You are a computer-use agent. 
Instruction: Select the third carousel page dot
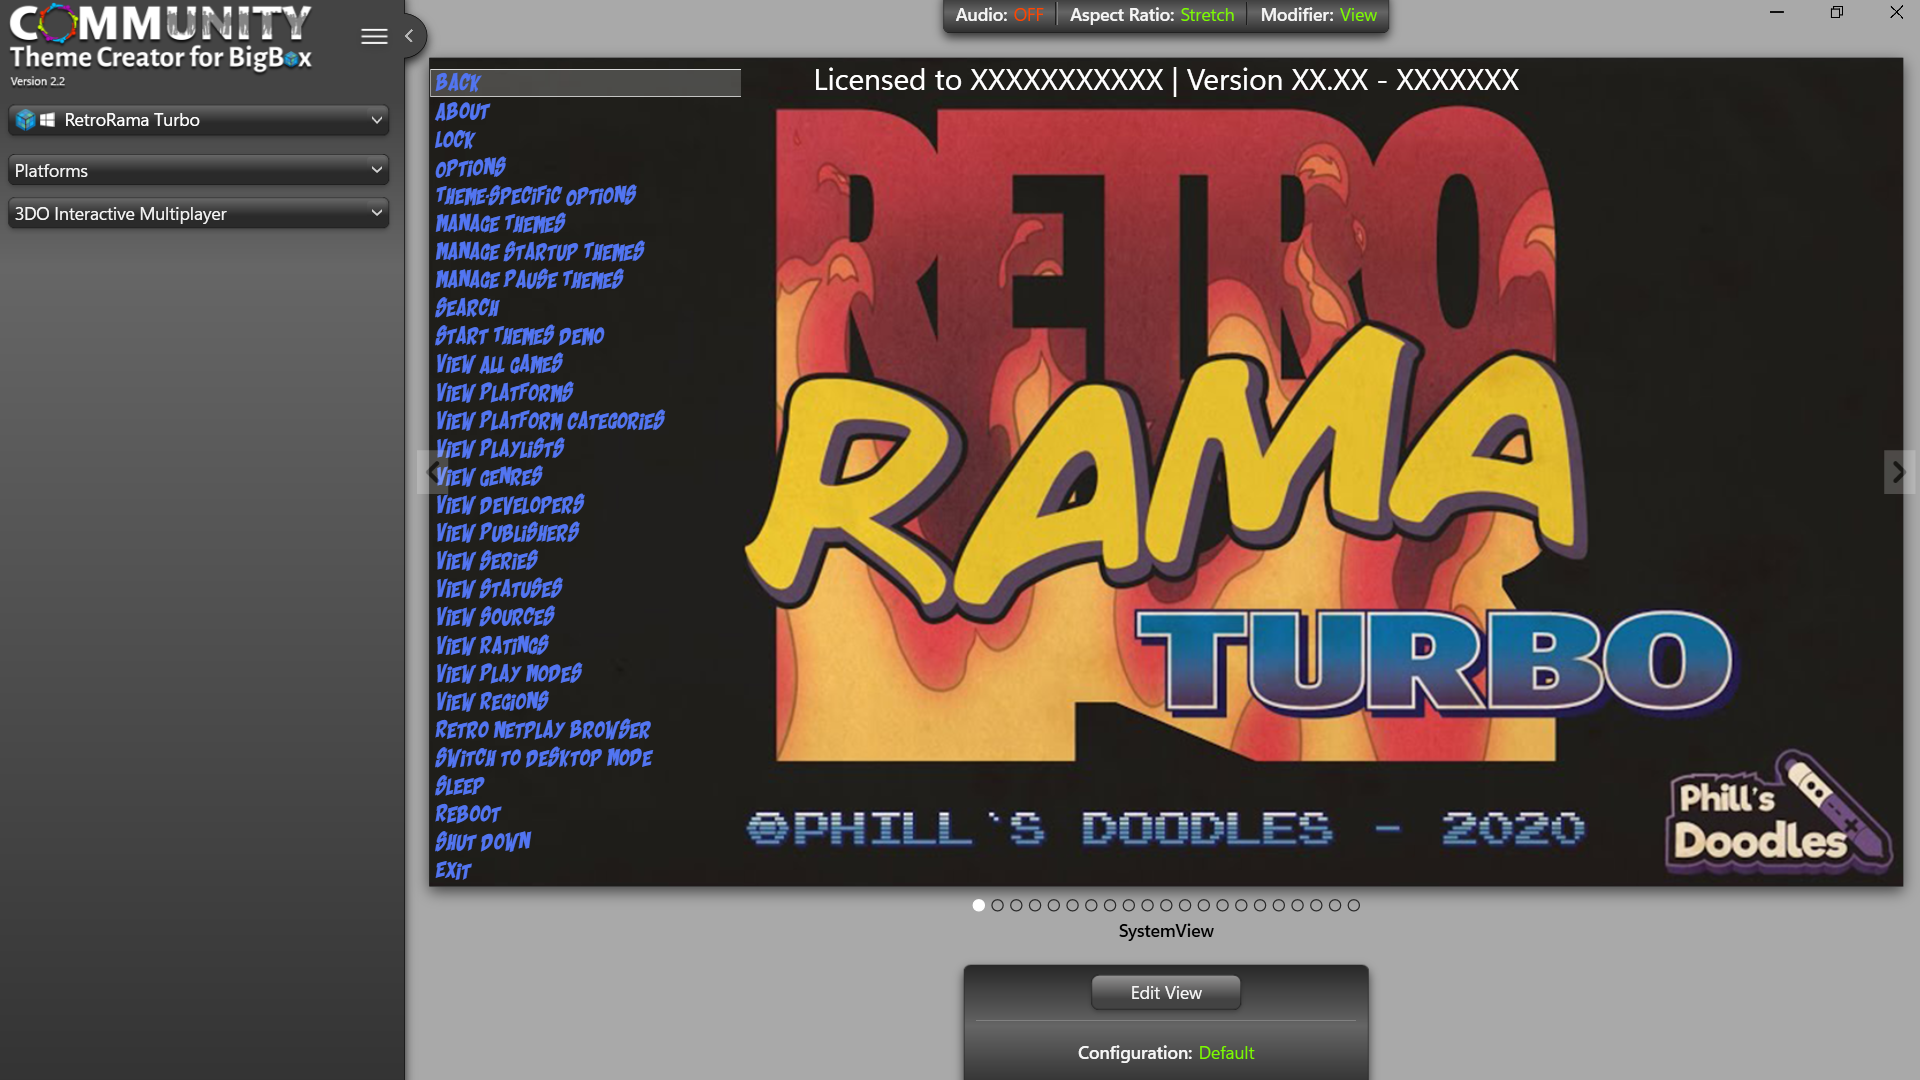[1016, 906]
